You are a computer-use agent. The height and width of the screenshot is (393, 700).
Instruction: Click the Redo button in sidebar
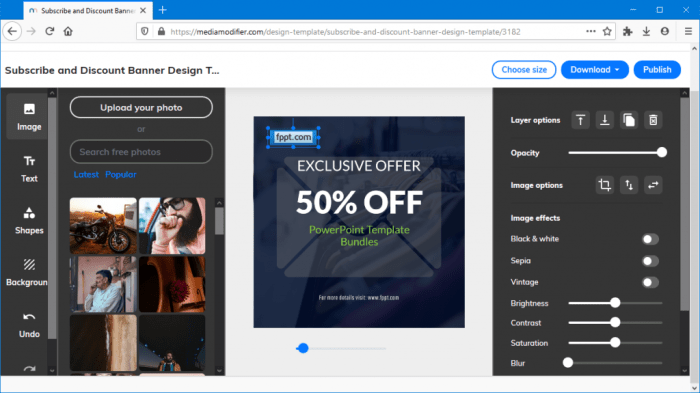29,369
